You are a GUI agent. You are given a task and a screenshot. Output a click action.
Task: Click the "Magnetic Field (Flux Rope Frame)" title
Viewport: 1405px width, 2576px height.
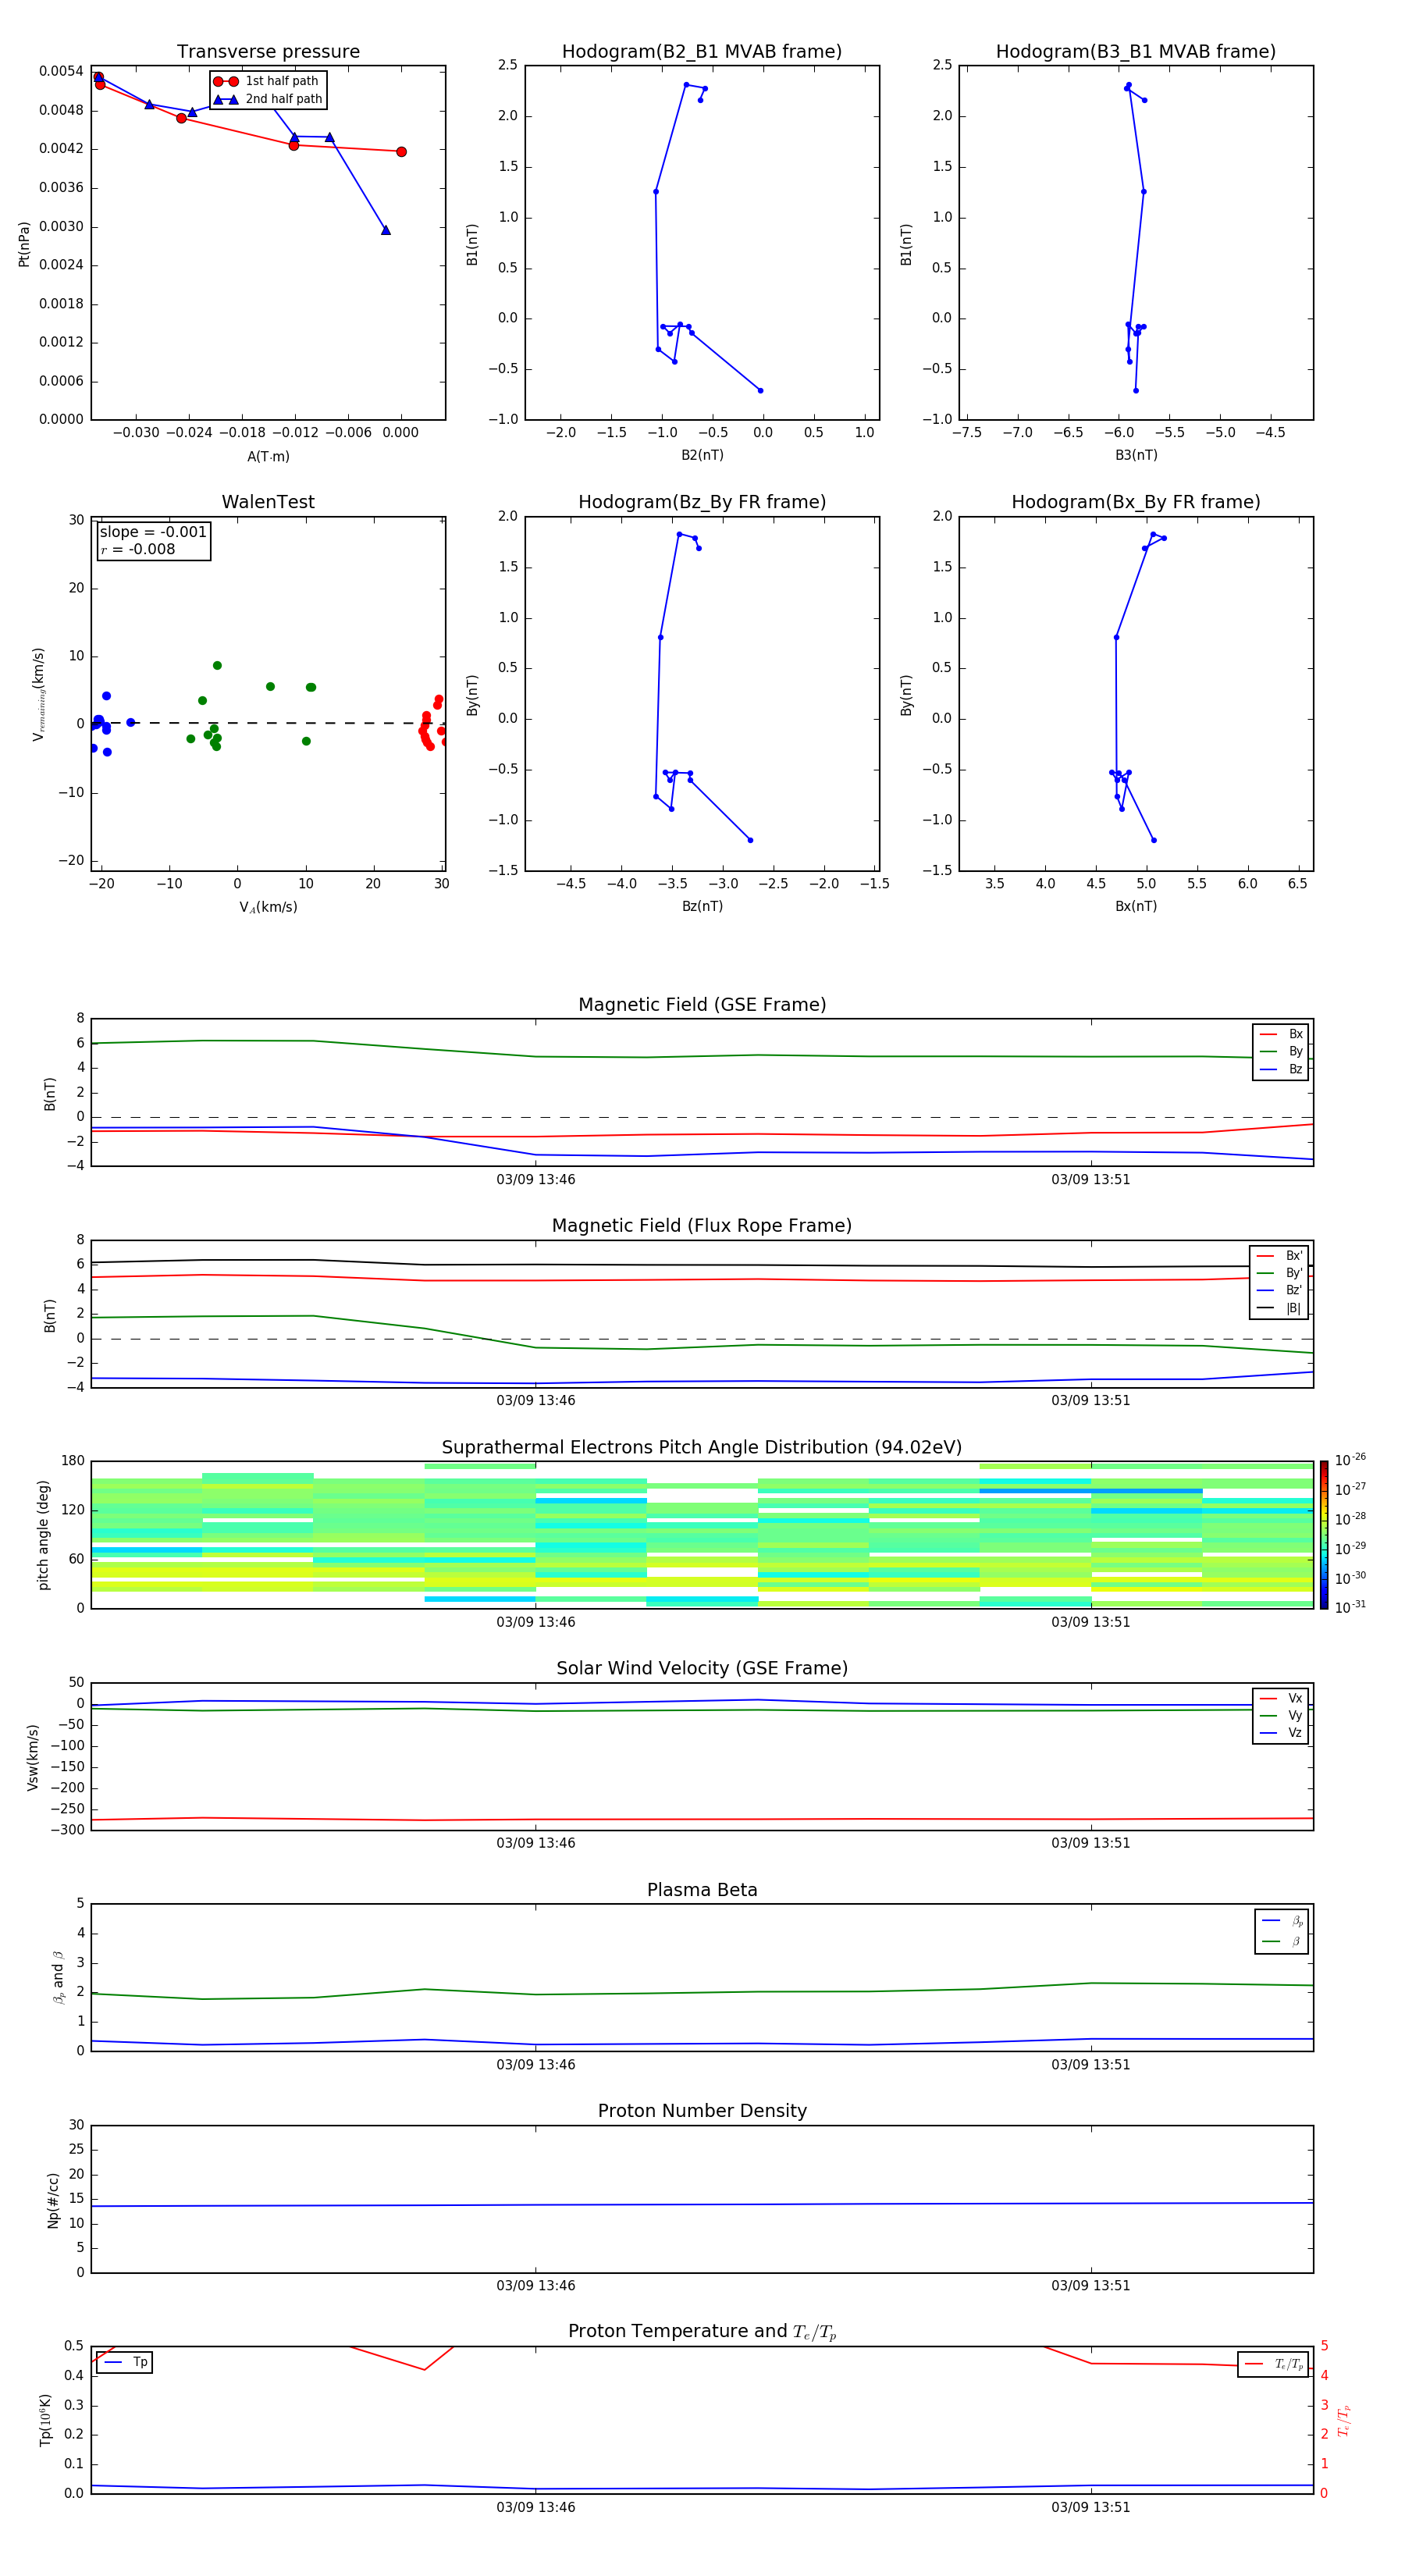(702, 1226)
